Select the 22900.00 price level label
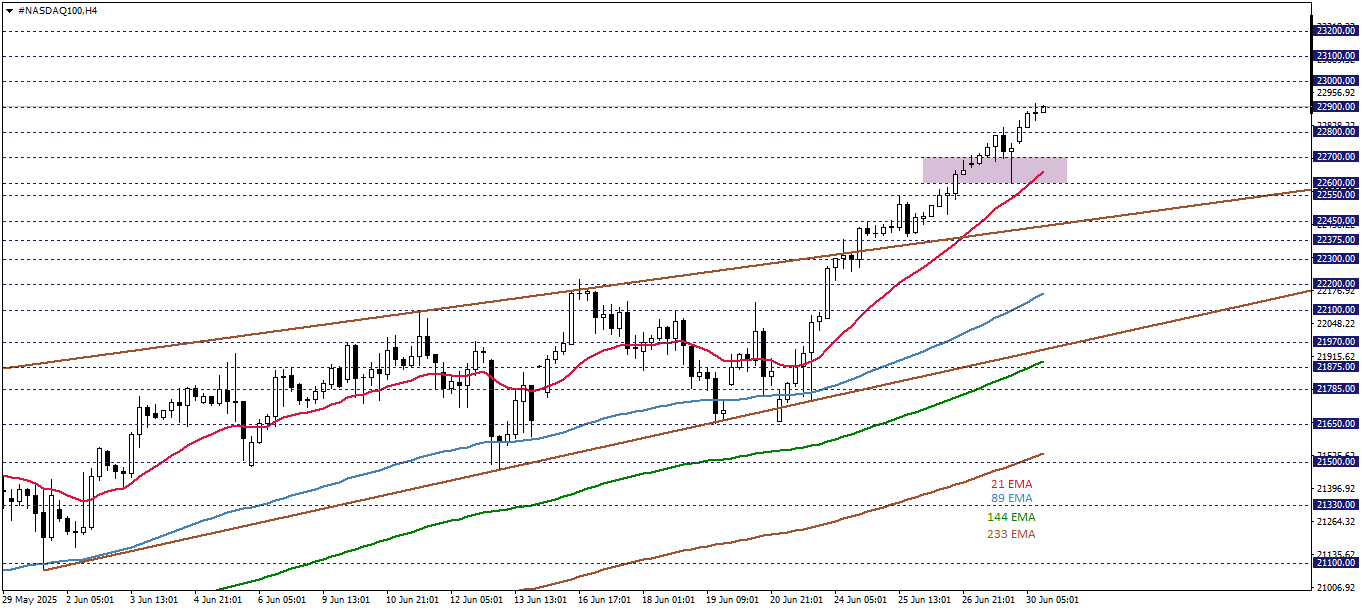Viewport: 1362px width, 611px height. pos(1336,107)
